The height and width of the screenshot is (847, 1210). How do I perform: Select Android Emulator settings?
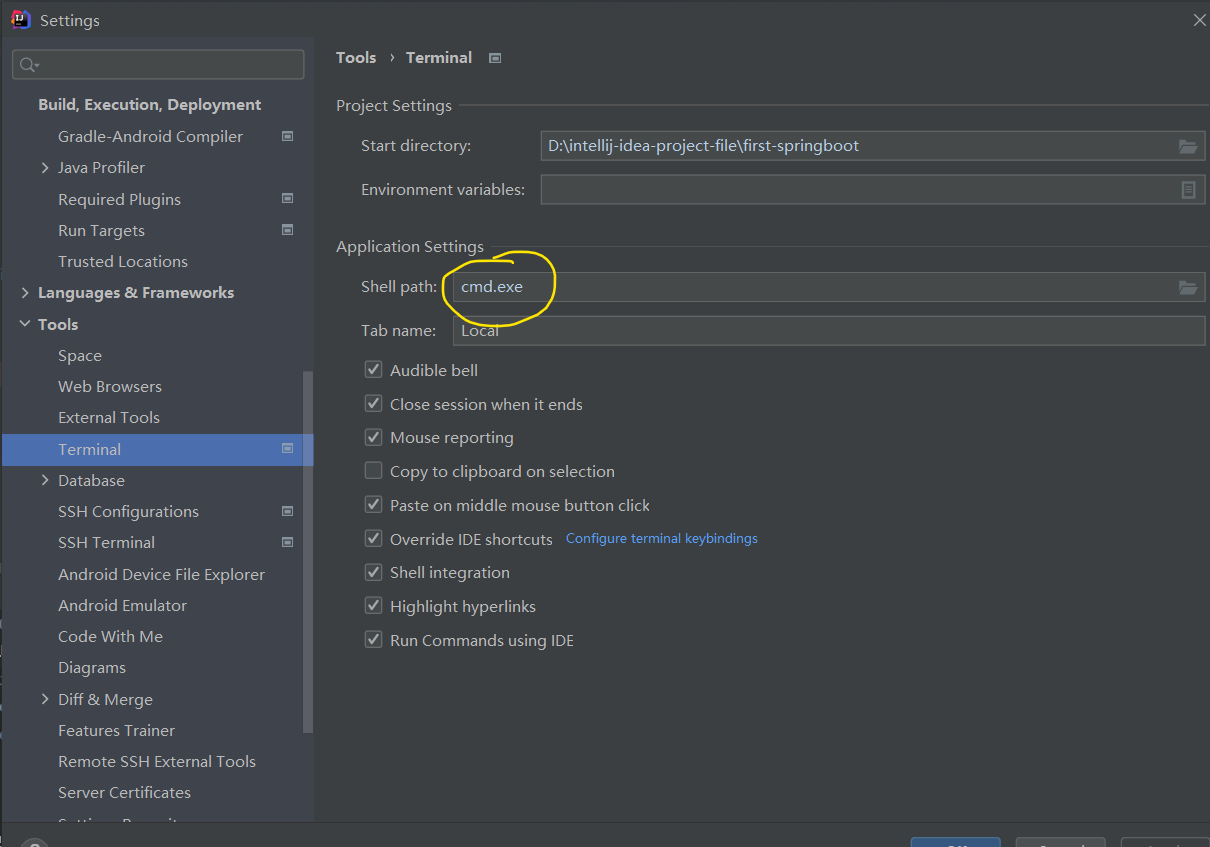tap(122, 605)
